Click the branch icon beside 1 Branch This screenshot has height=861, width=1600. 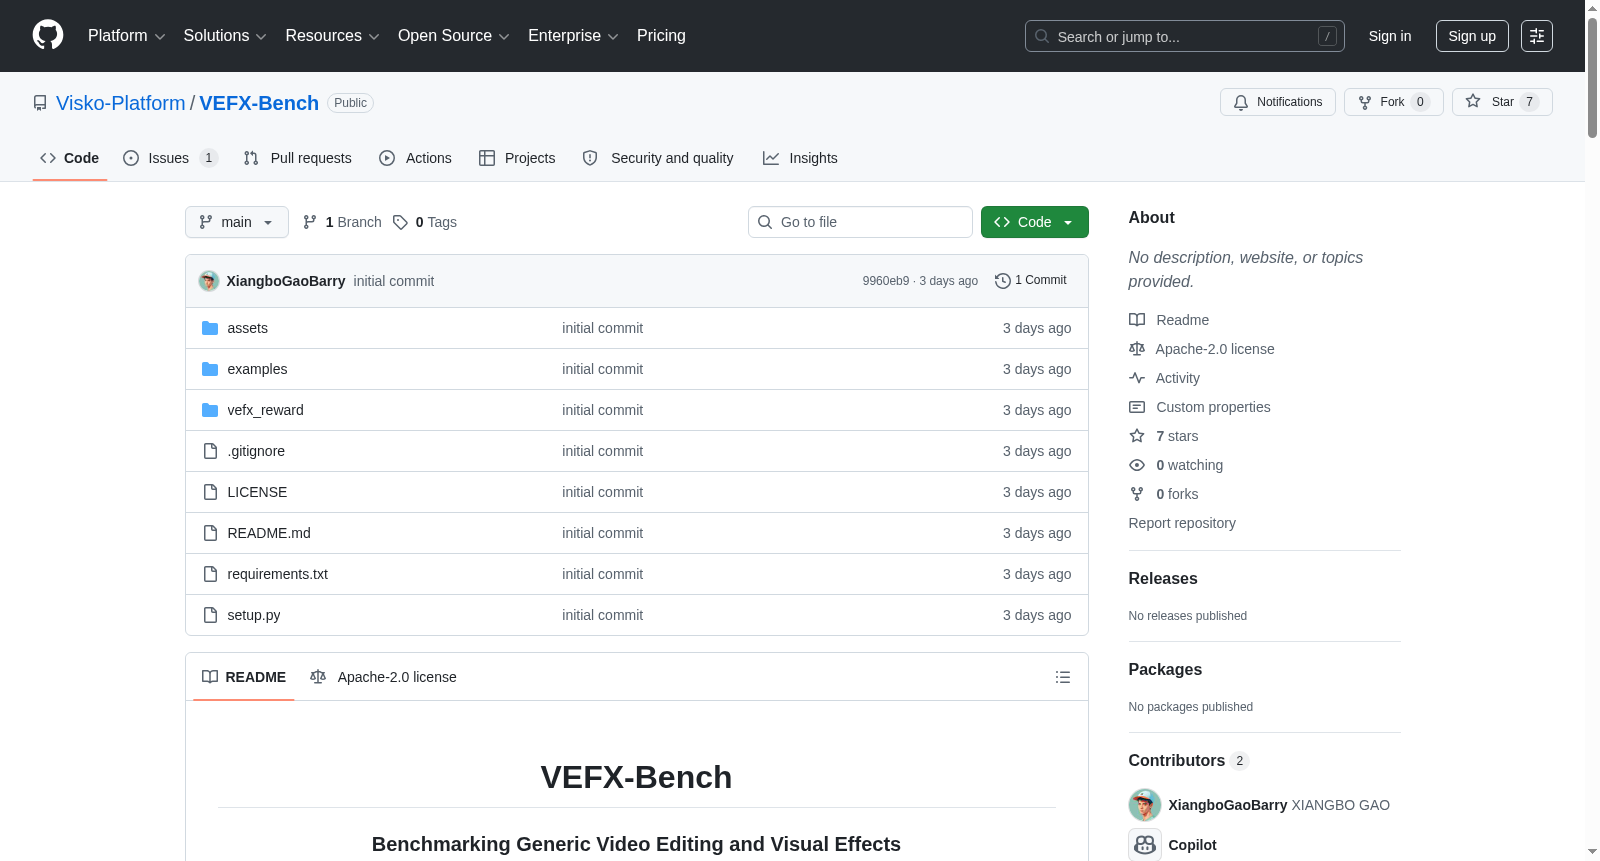[310, 222]
